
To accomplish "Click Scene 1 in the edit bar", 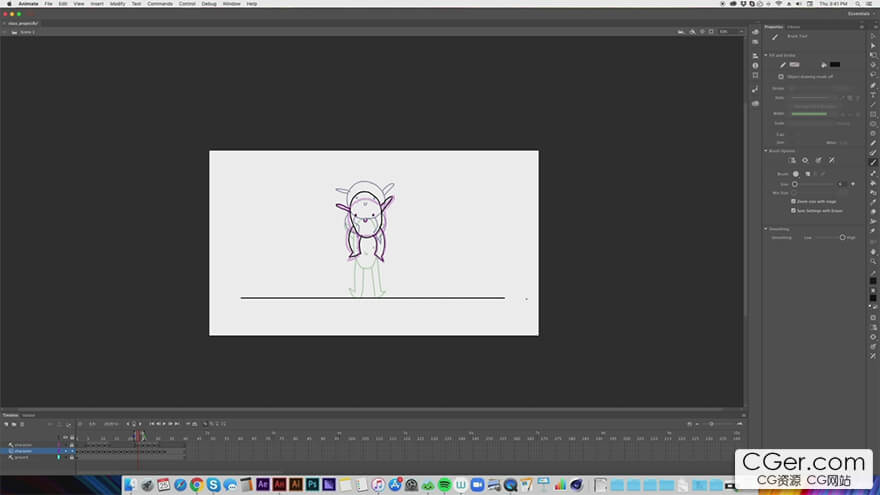I will coord(27,32).
